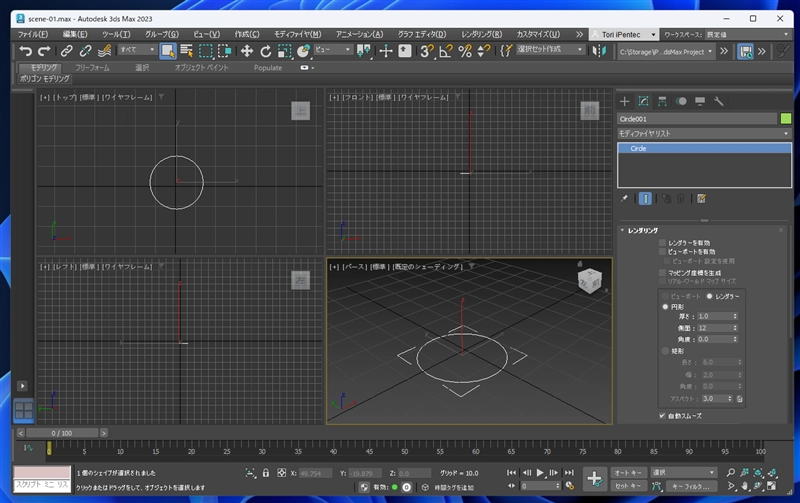Click the Thickness value field
The image size is (800, 503).
[714, 316]
